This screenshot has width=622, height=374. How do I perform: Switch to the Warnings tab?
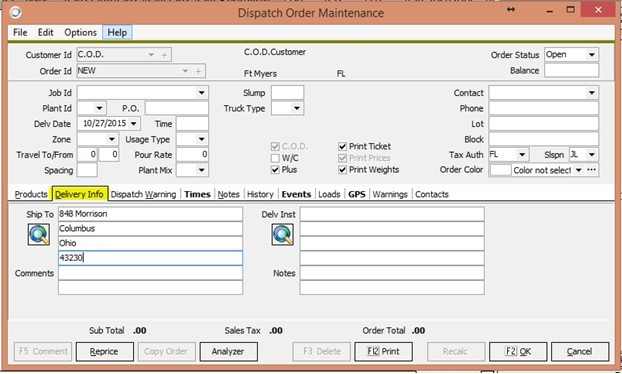(390, 194)
